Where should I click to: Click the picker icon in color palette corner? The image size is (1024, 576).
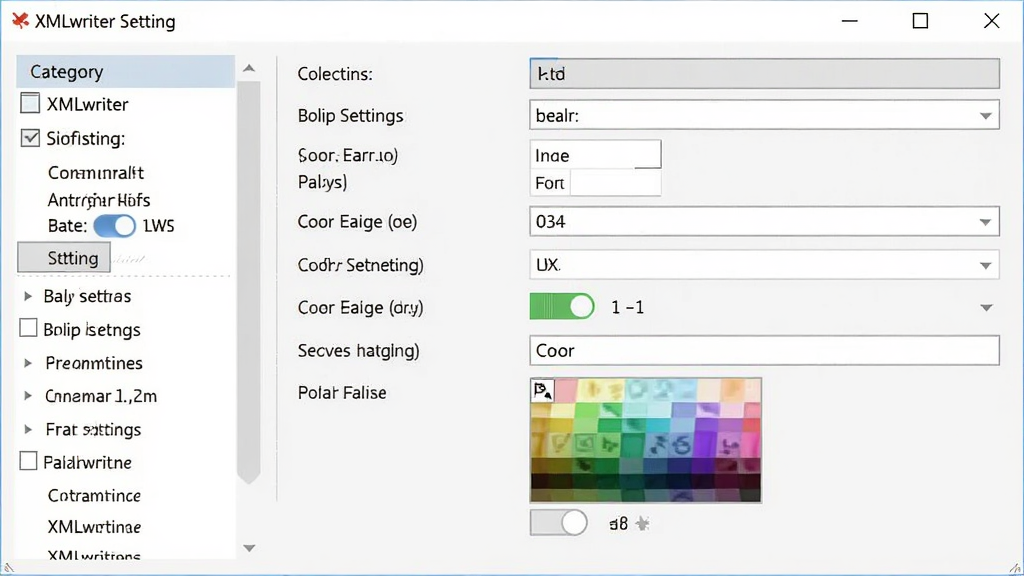(542, 391)
